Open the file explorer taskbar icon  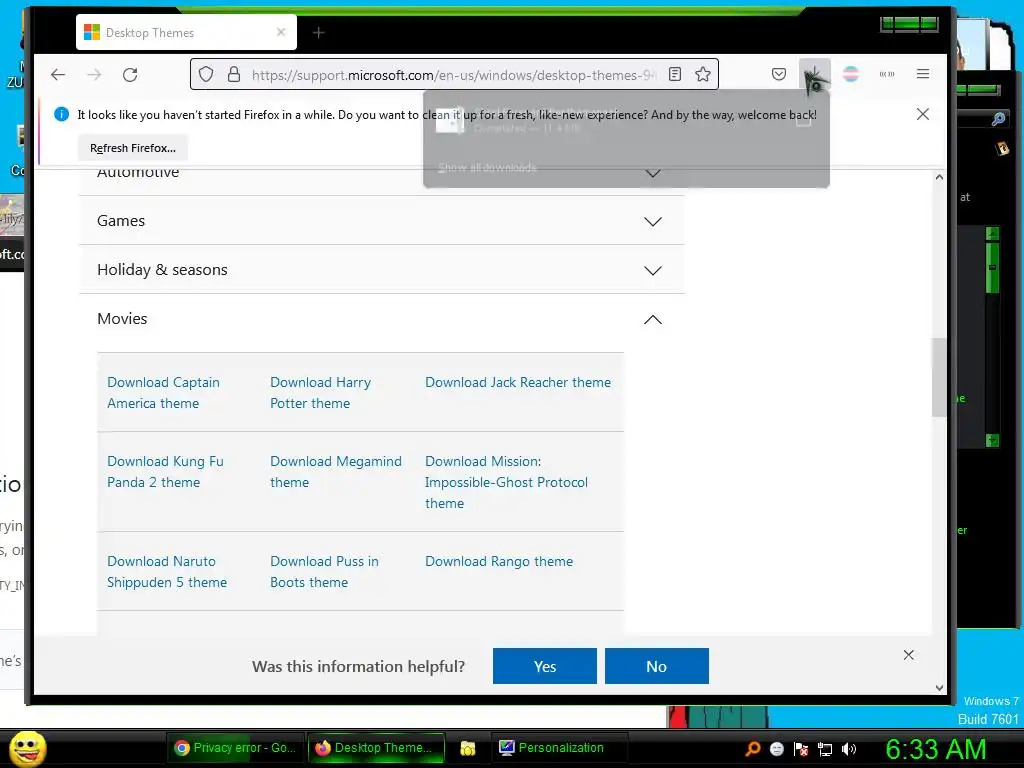coord(468,748)
